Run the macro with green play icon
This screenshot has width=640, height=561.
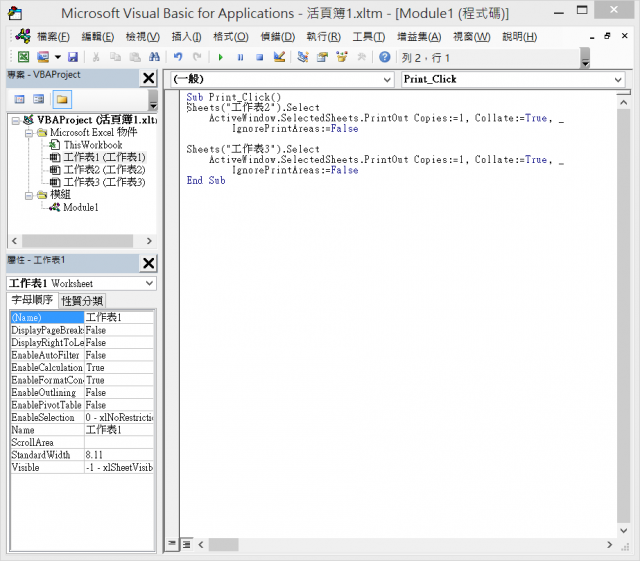tap(221, 57)
